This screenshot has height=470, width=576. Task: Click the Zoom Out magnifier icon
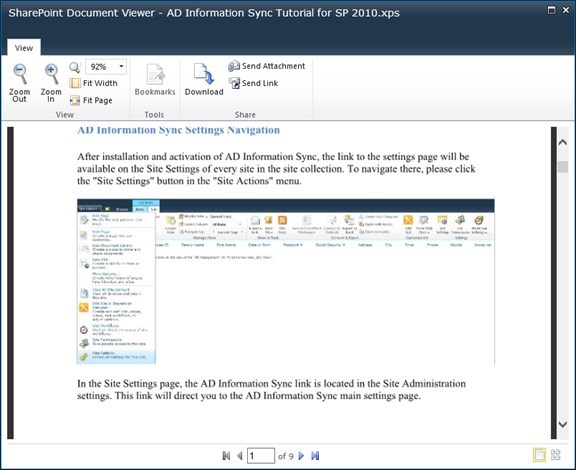(20, 74)
